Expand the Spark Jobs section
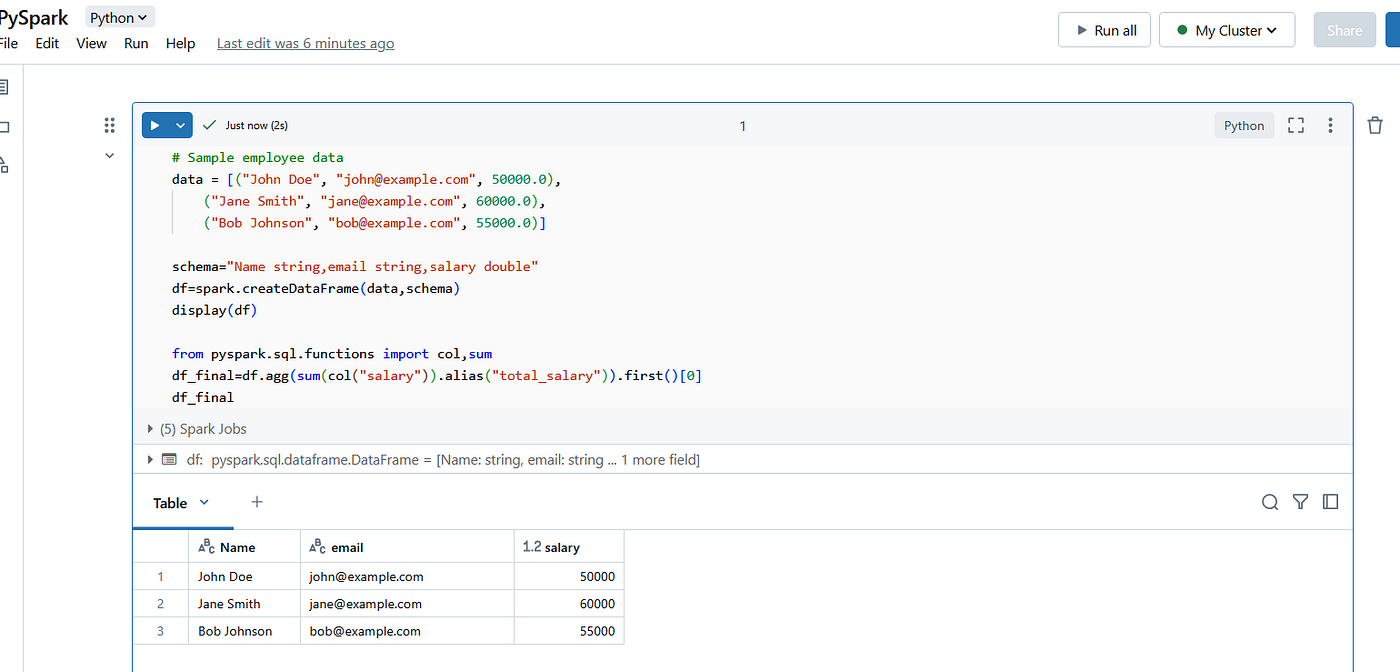Viewport: 1400px width, 672px height. point(150,428)
